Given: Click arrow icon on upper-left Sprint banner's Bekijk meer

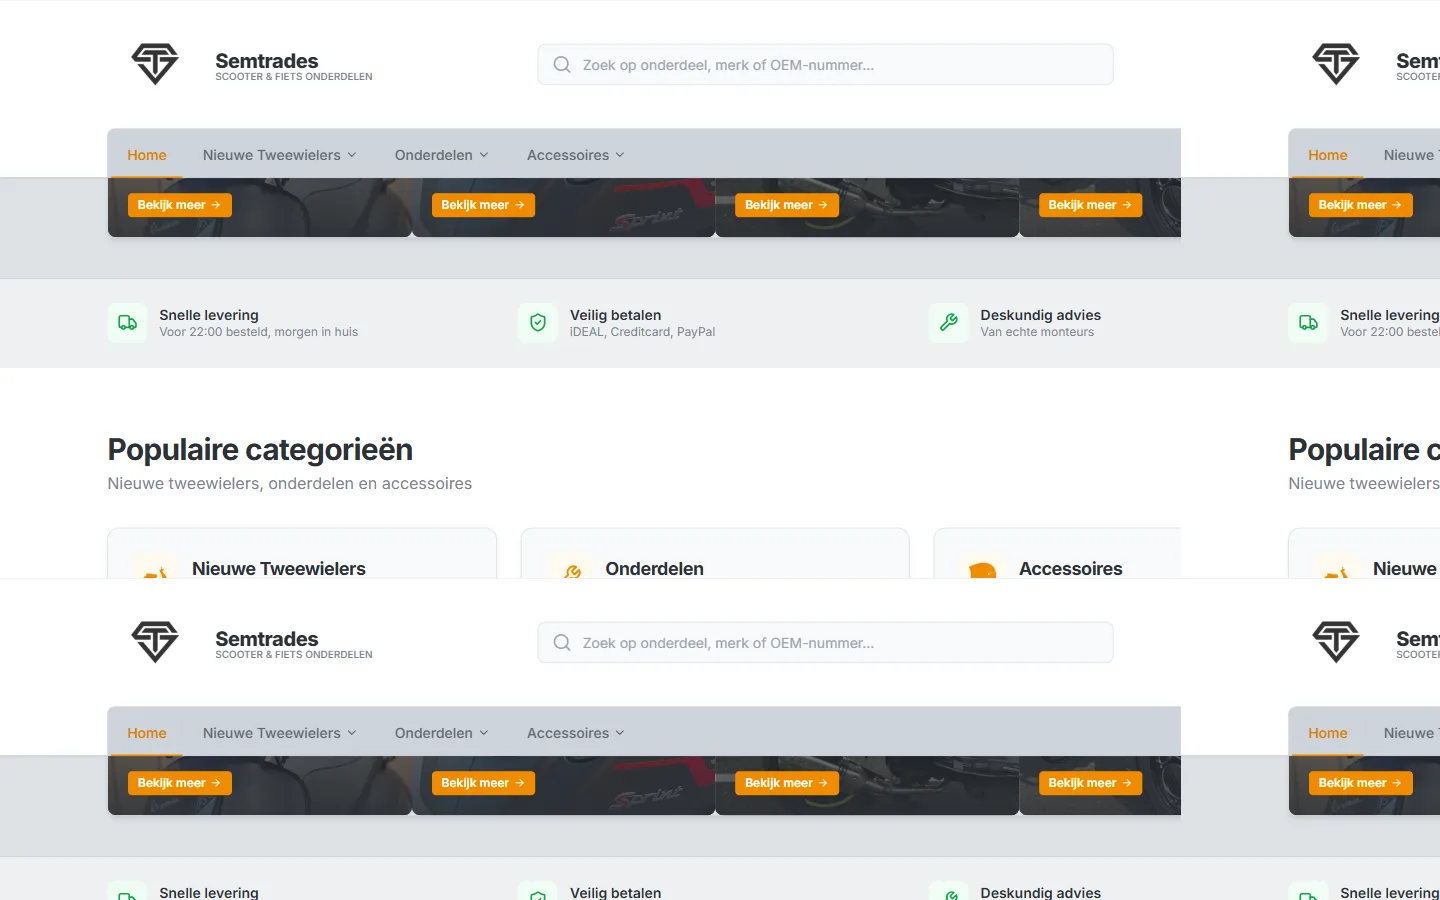Looking at the screenshot, I should [x=520, y=205].
